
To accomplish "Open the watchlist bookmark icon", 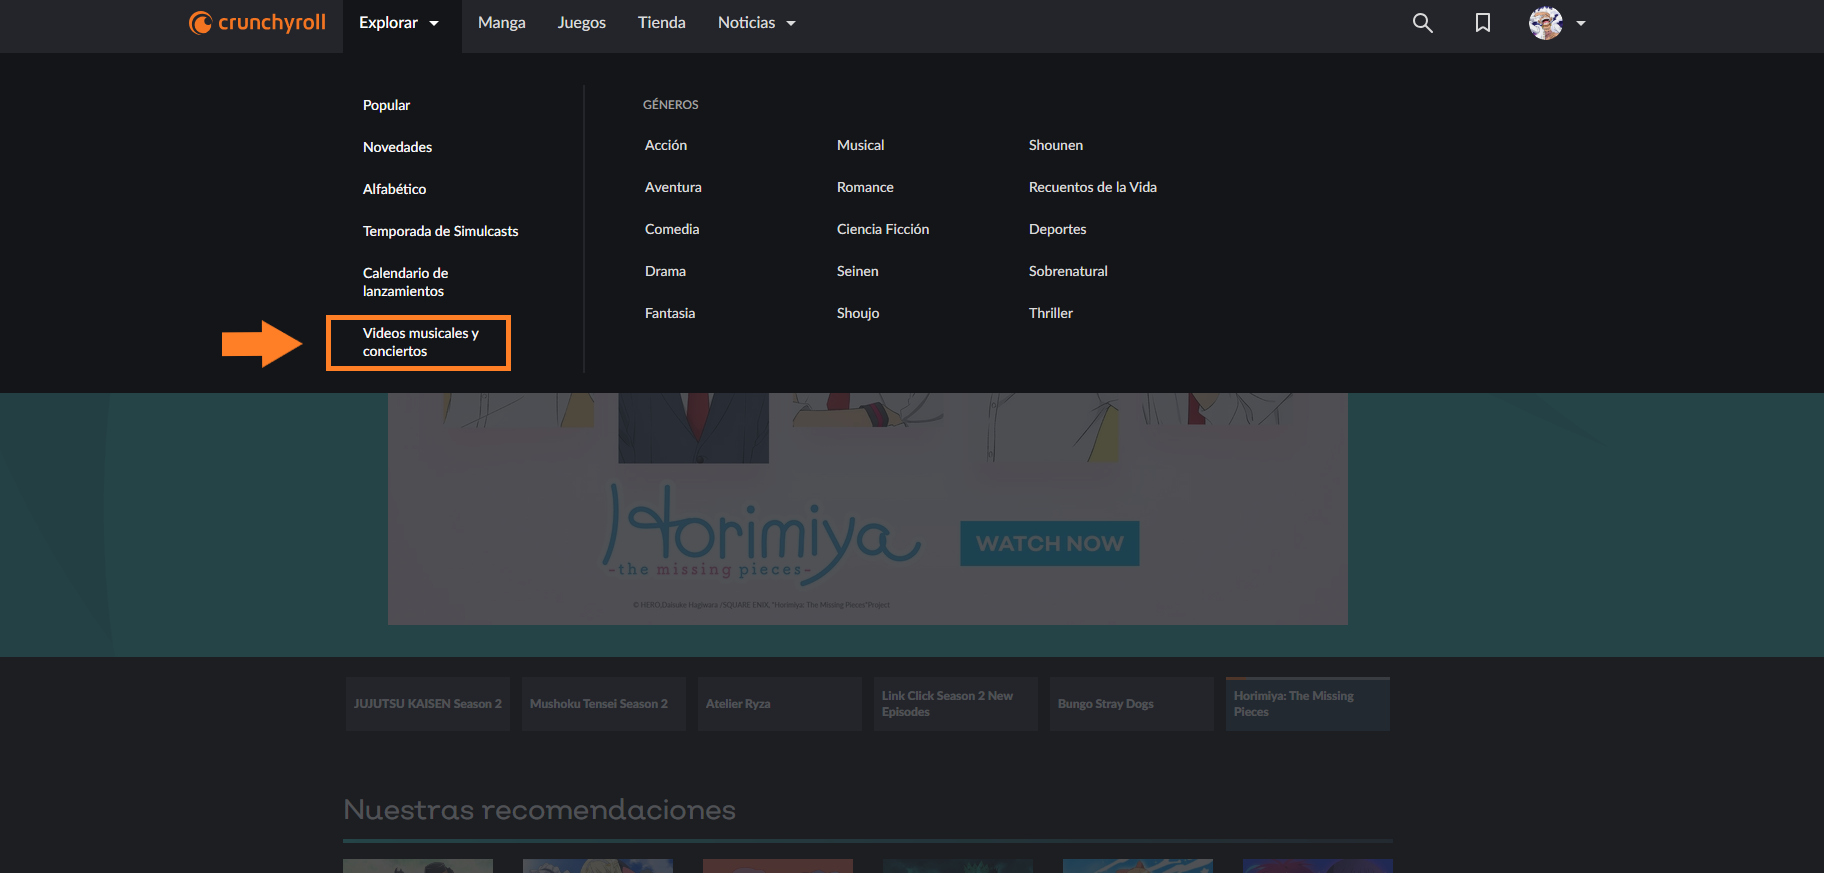I will [1483, 23].
